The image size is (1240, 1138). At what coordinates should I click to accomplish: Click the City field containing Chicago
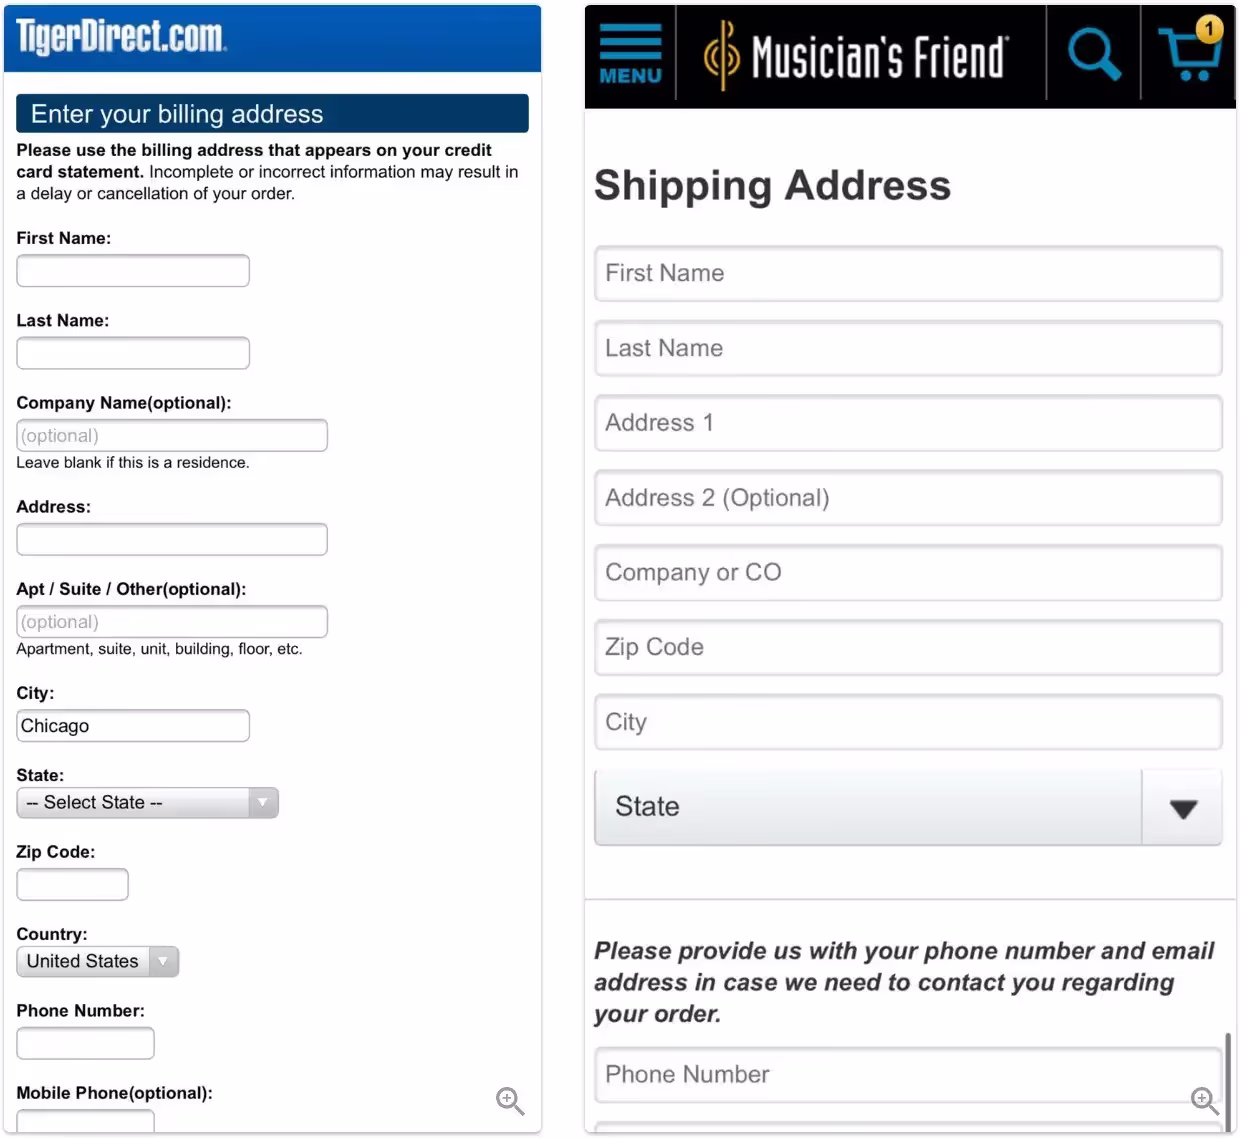[133, 726]
